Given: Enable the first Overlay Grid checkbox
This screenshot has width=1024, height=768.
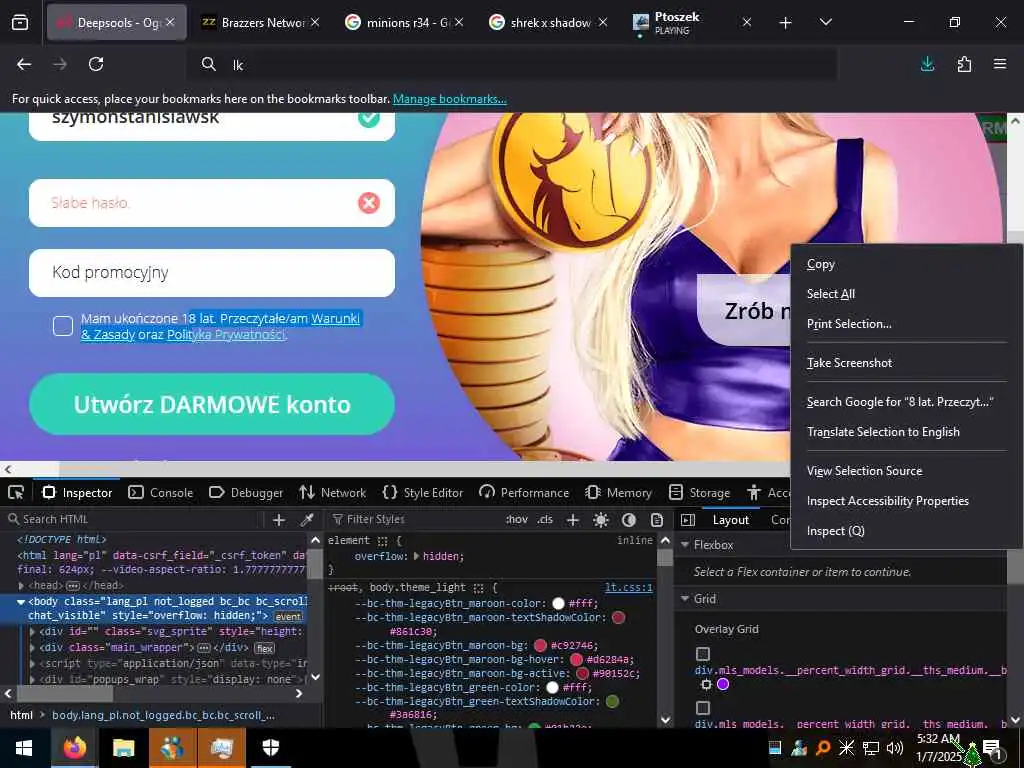Looking at the screenshot, I should (703, 654).
